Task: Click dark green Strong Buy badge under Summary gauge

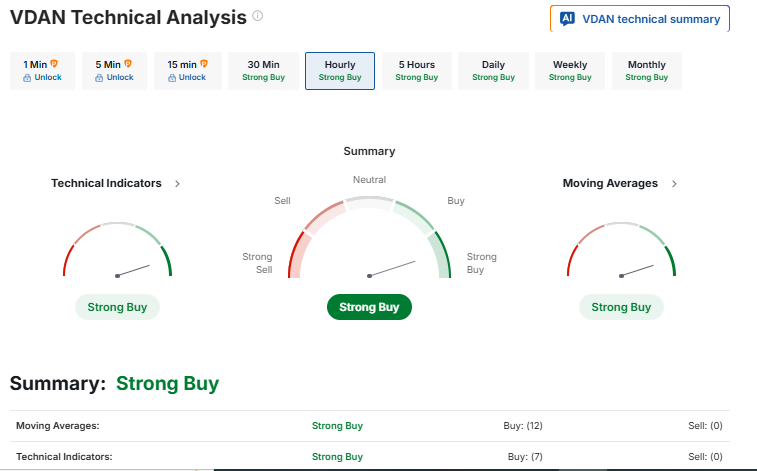Action: [369, 307]
